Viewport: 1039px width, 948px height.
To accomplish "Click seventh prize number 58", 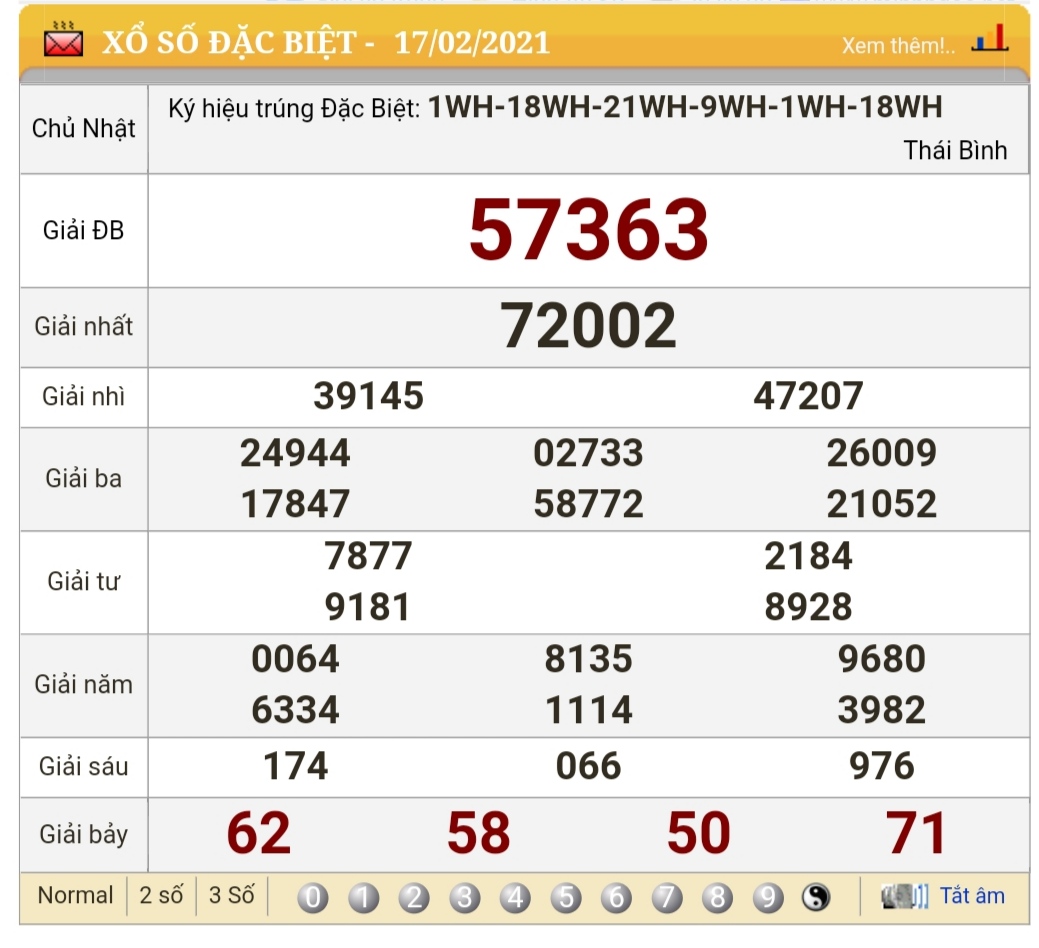I will [x=478, y=833].
